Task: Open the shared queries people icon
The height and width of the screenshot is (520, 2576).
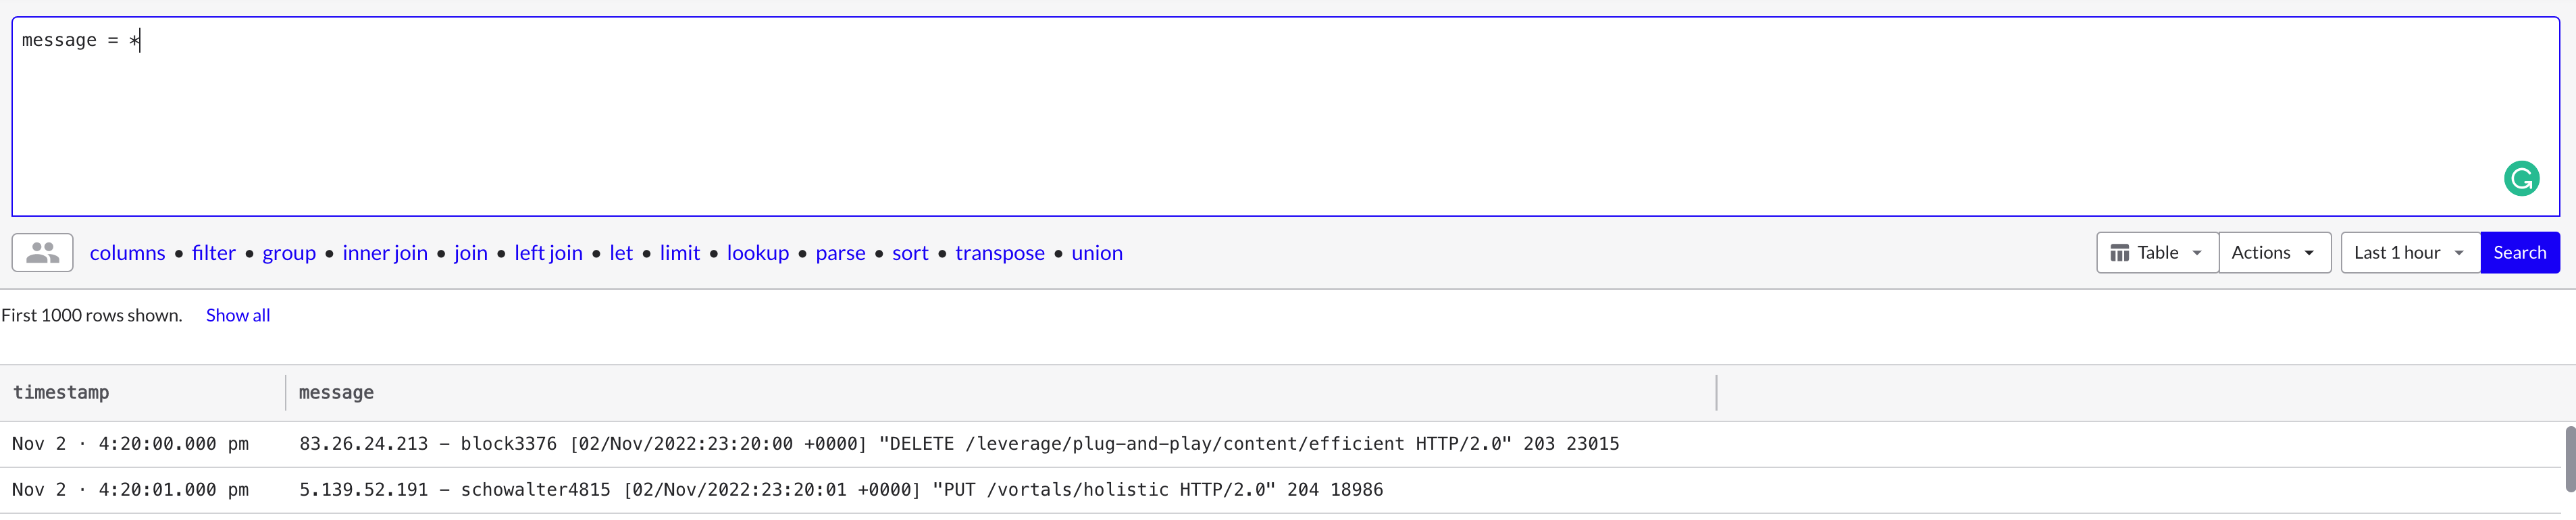Action: click(x=42, y=253)
